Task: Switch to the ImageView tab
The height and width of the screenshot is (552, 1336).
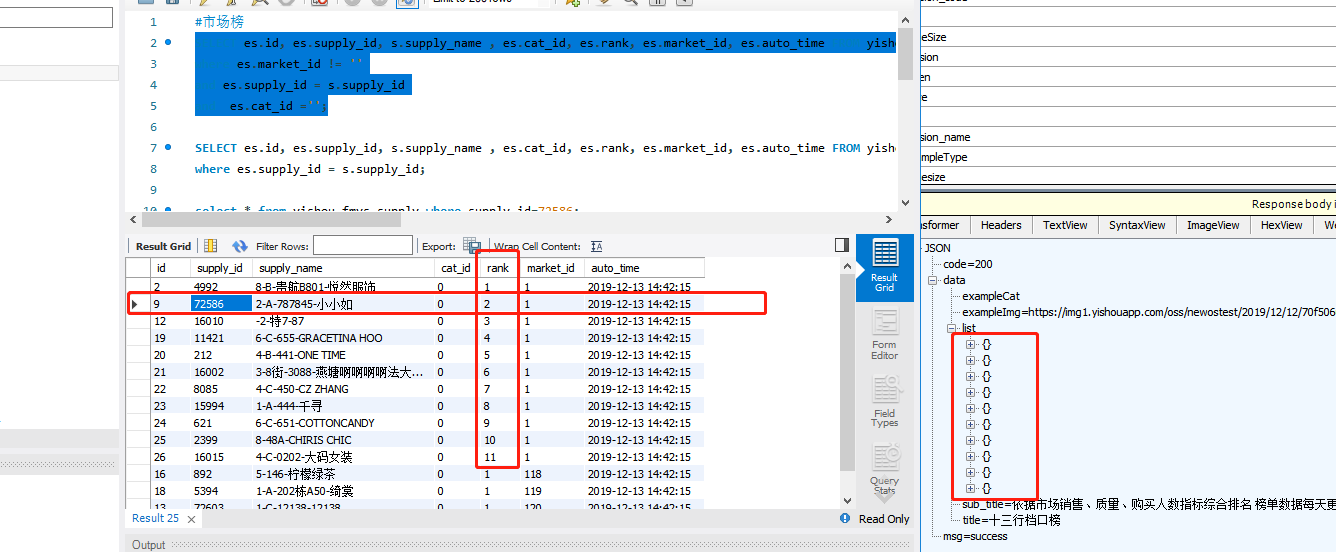Action: (1213, 225)
